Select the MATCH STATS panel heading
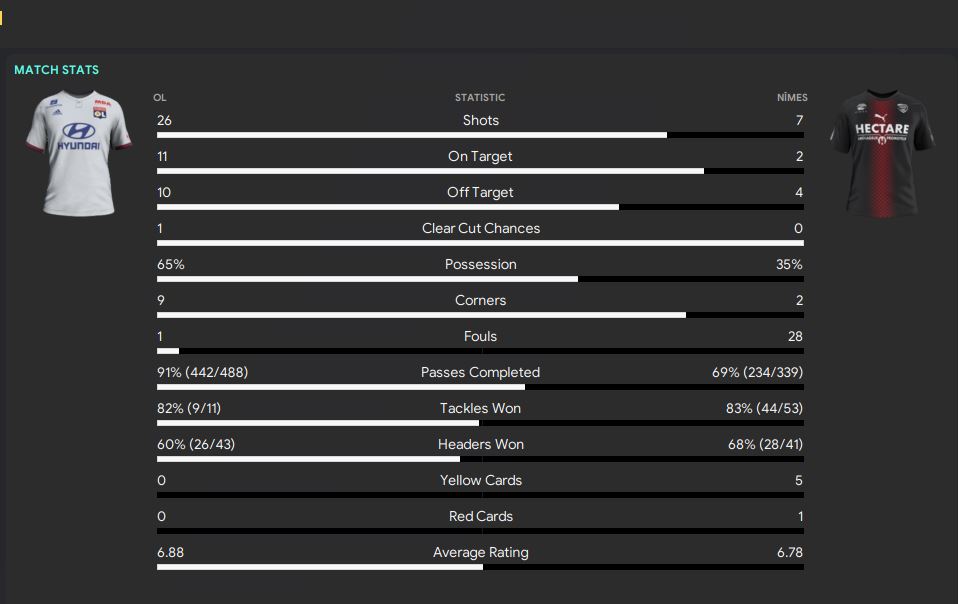The width and height of the screenshot is (958, 604). tap(57, 70)
